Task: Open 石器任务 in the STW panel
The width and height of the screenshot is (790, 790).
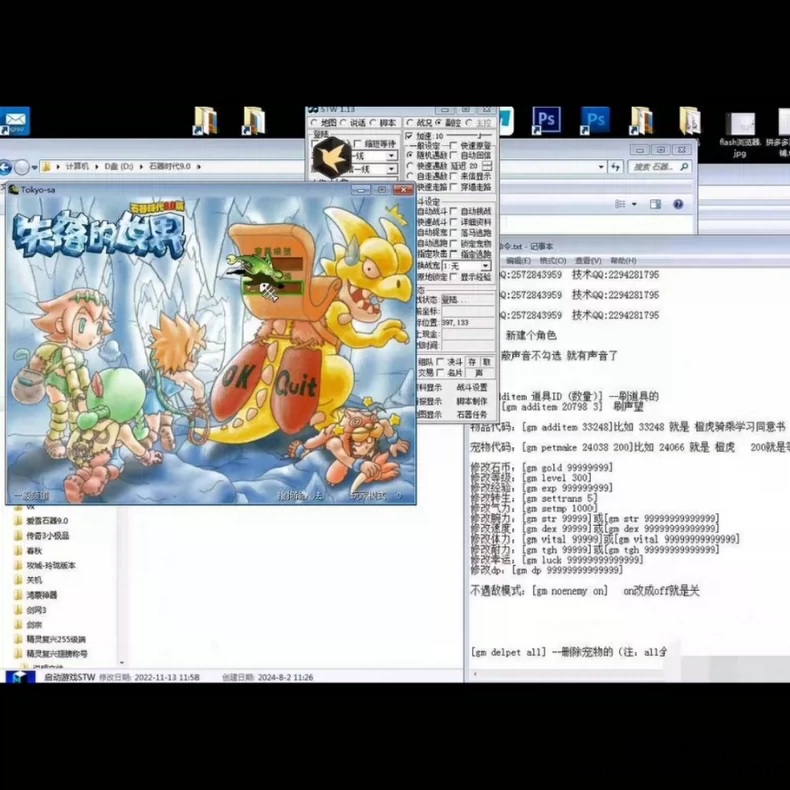Action: coord(472,414)
